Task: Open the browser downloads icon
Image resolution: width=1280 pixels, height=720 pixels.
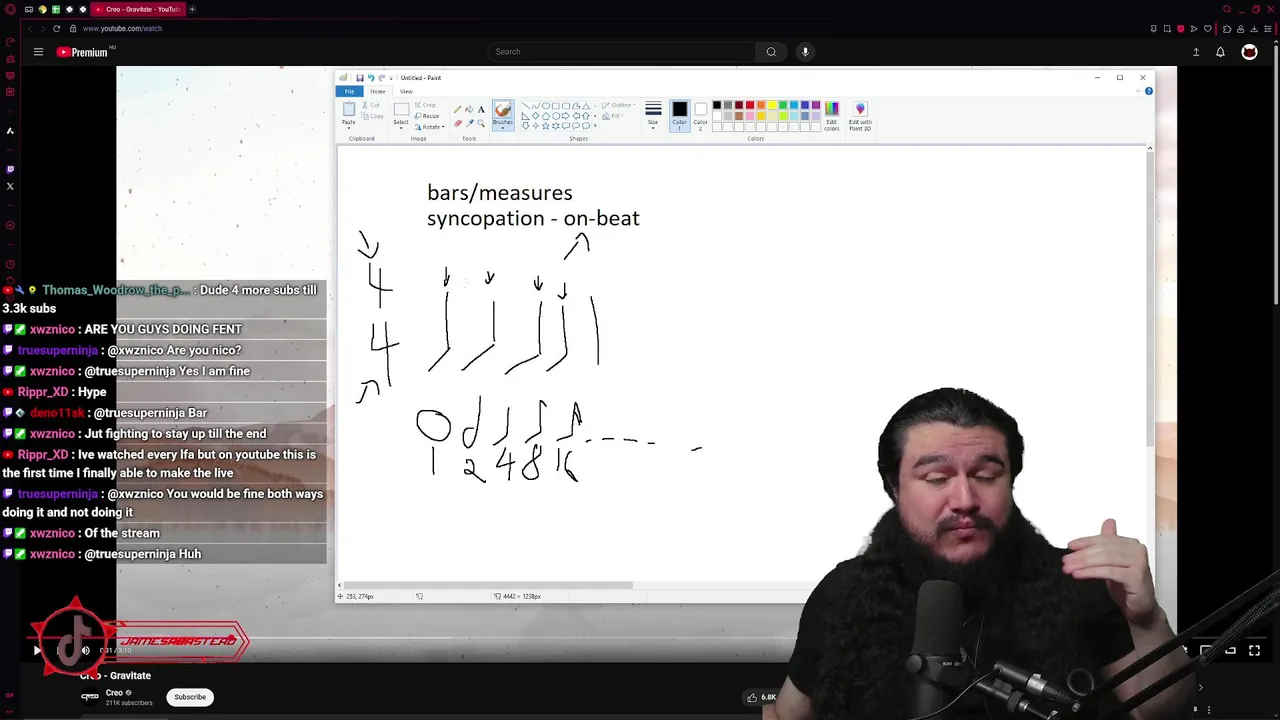Action: pyautogui.click(x=1254, y=28)
